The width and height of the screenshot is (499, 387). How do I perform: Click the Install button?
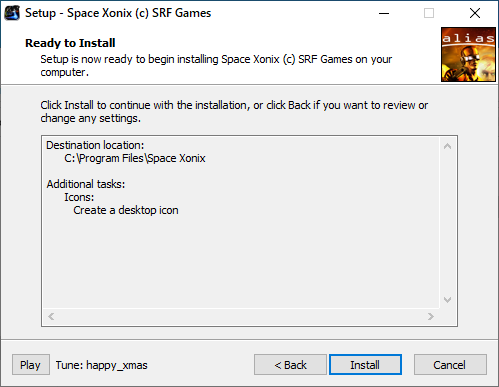[365, 365]
